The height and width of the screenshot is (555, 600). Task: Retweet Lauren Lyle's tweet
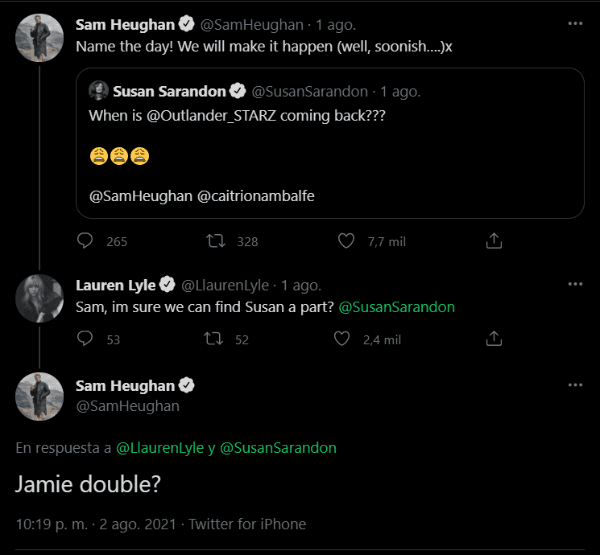coord(214,339)
